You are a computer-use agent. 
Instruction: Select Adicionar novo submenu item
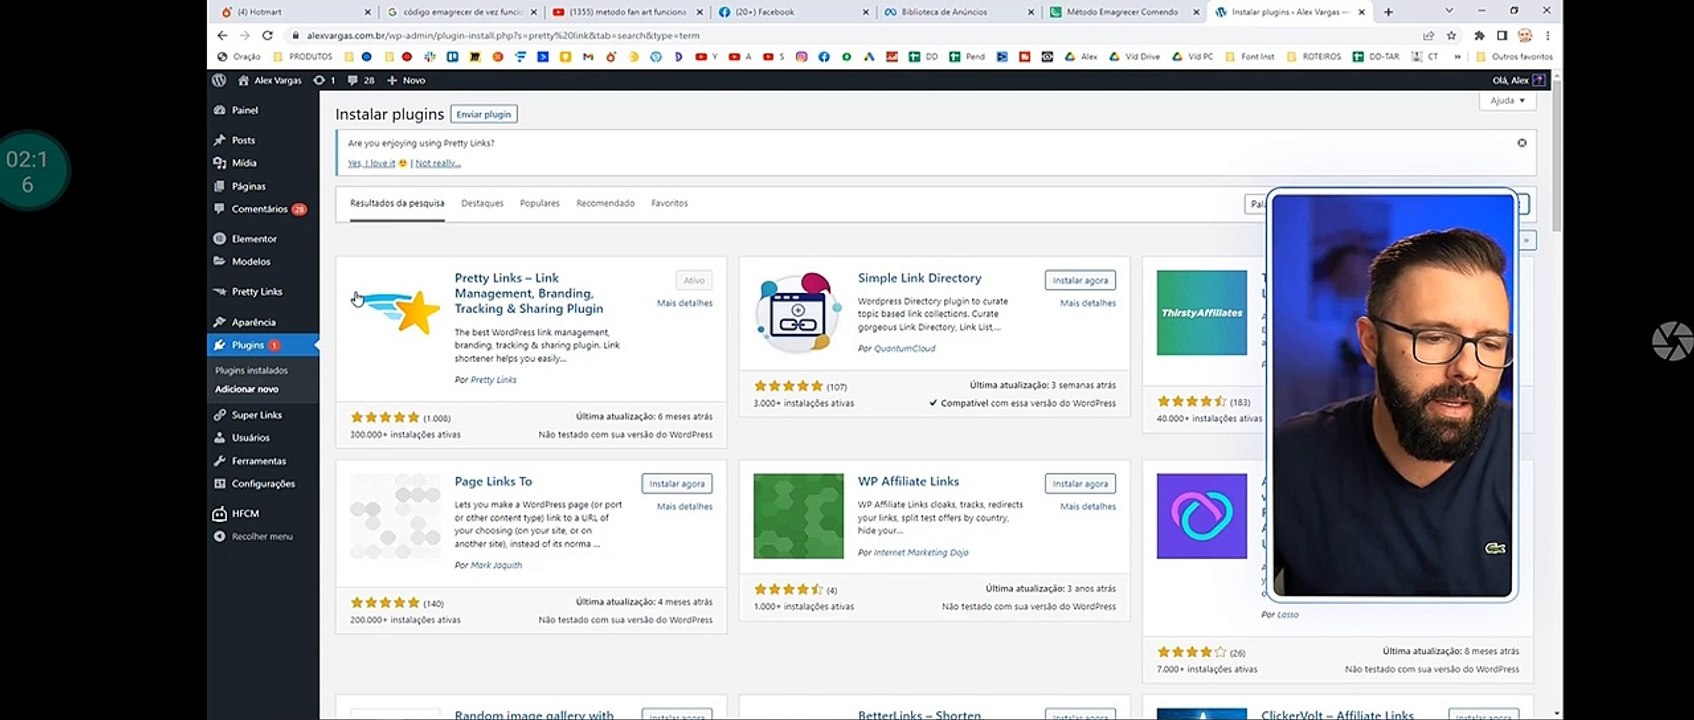[247, 389]
